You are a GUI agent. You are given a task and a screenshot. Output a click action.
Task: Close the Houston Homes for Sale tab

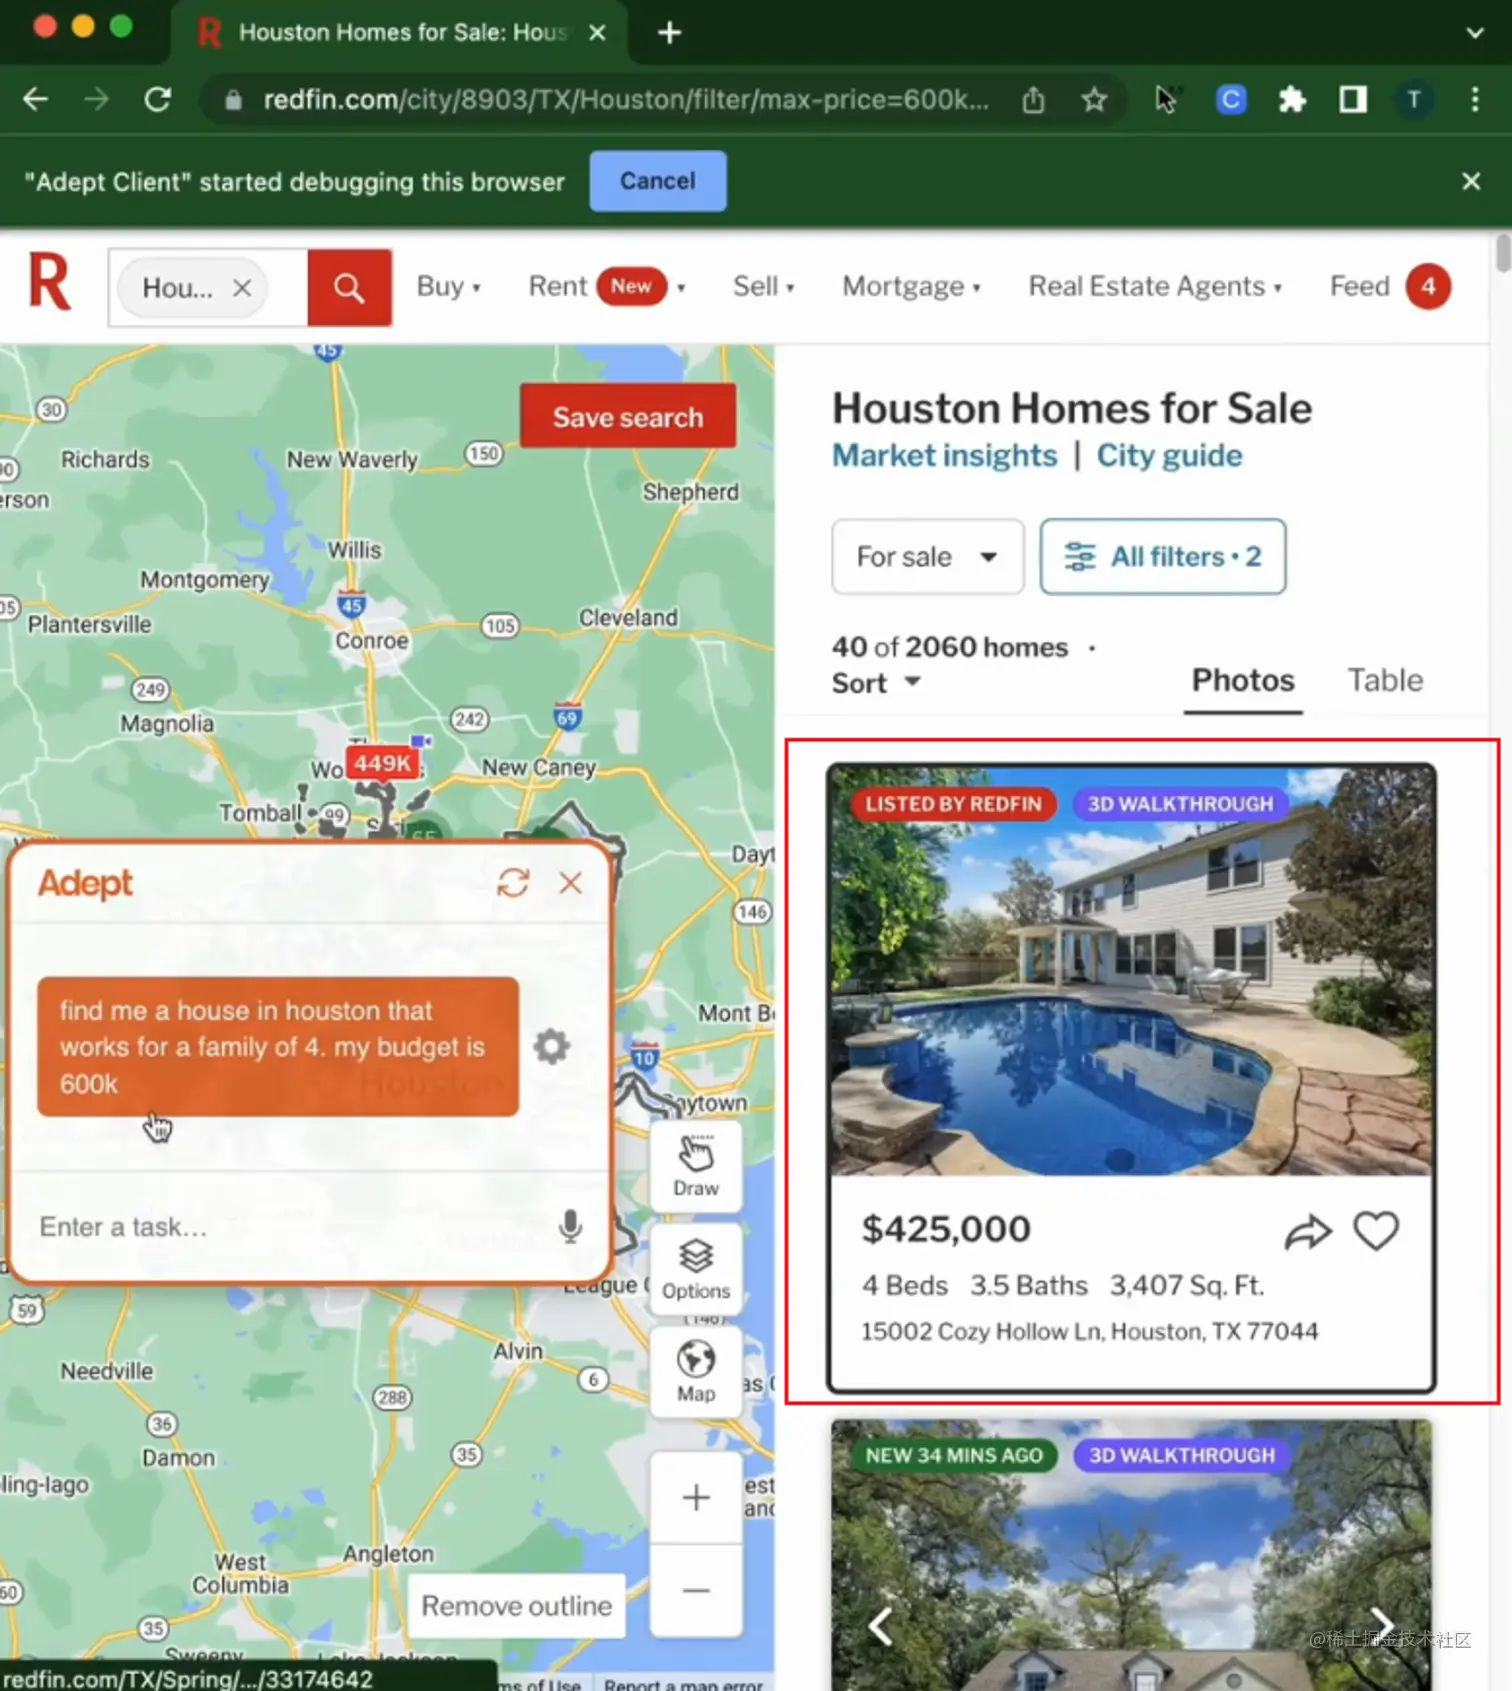[x=597, y=33]
